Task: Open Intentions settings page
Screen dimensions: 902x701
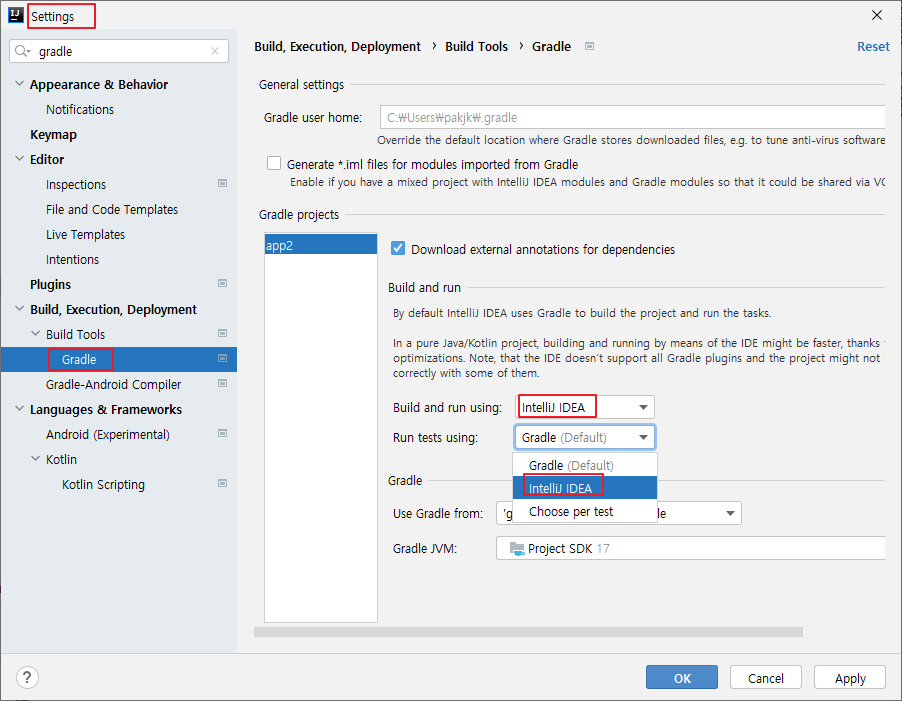Action: click(x=72, y=259)
